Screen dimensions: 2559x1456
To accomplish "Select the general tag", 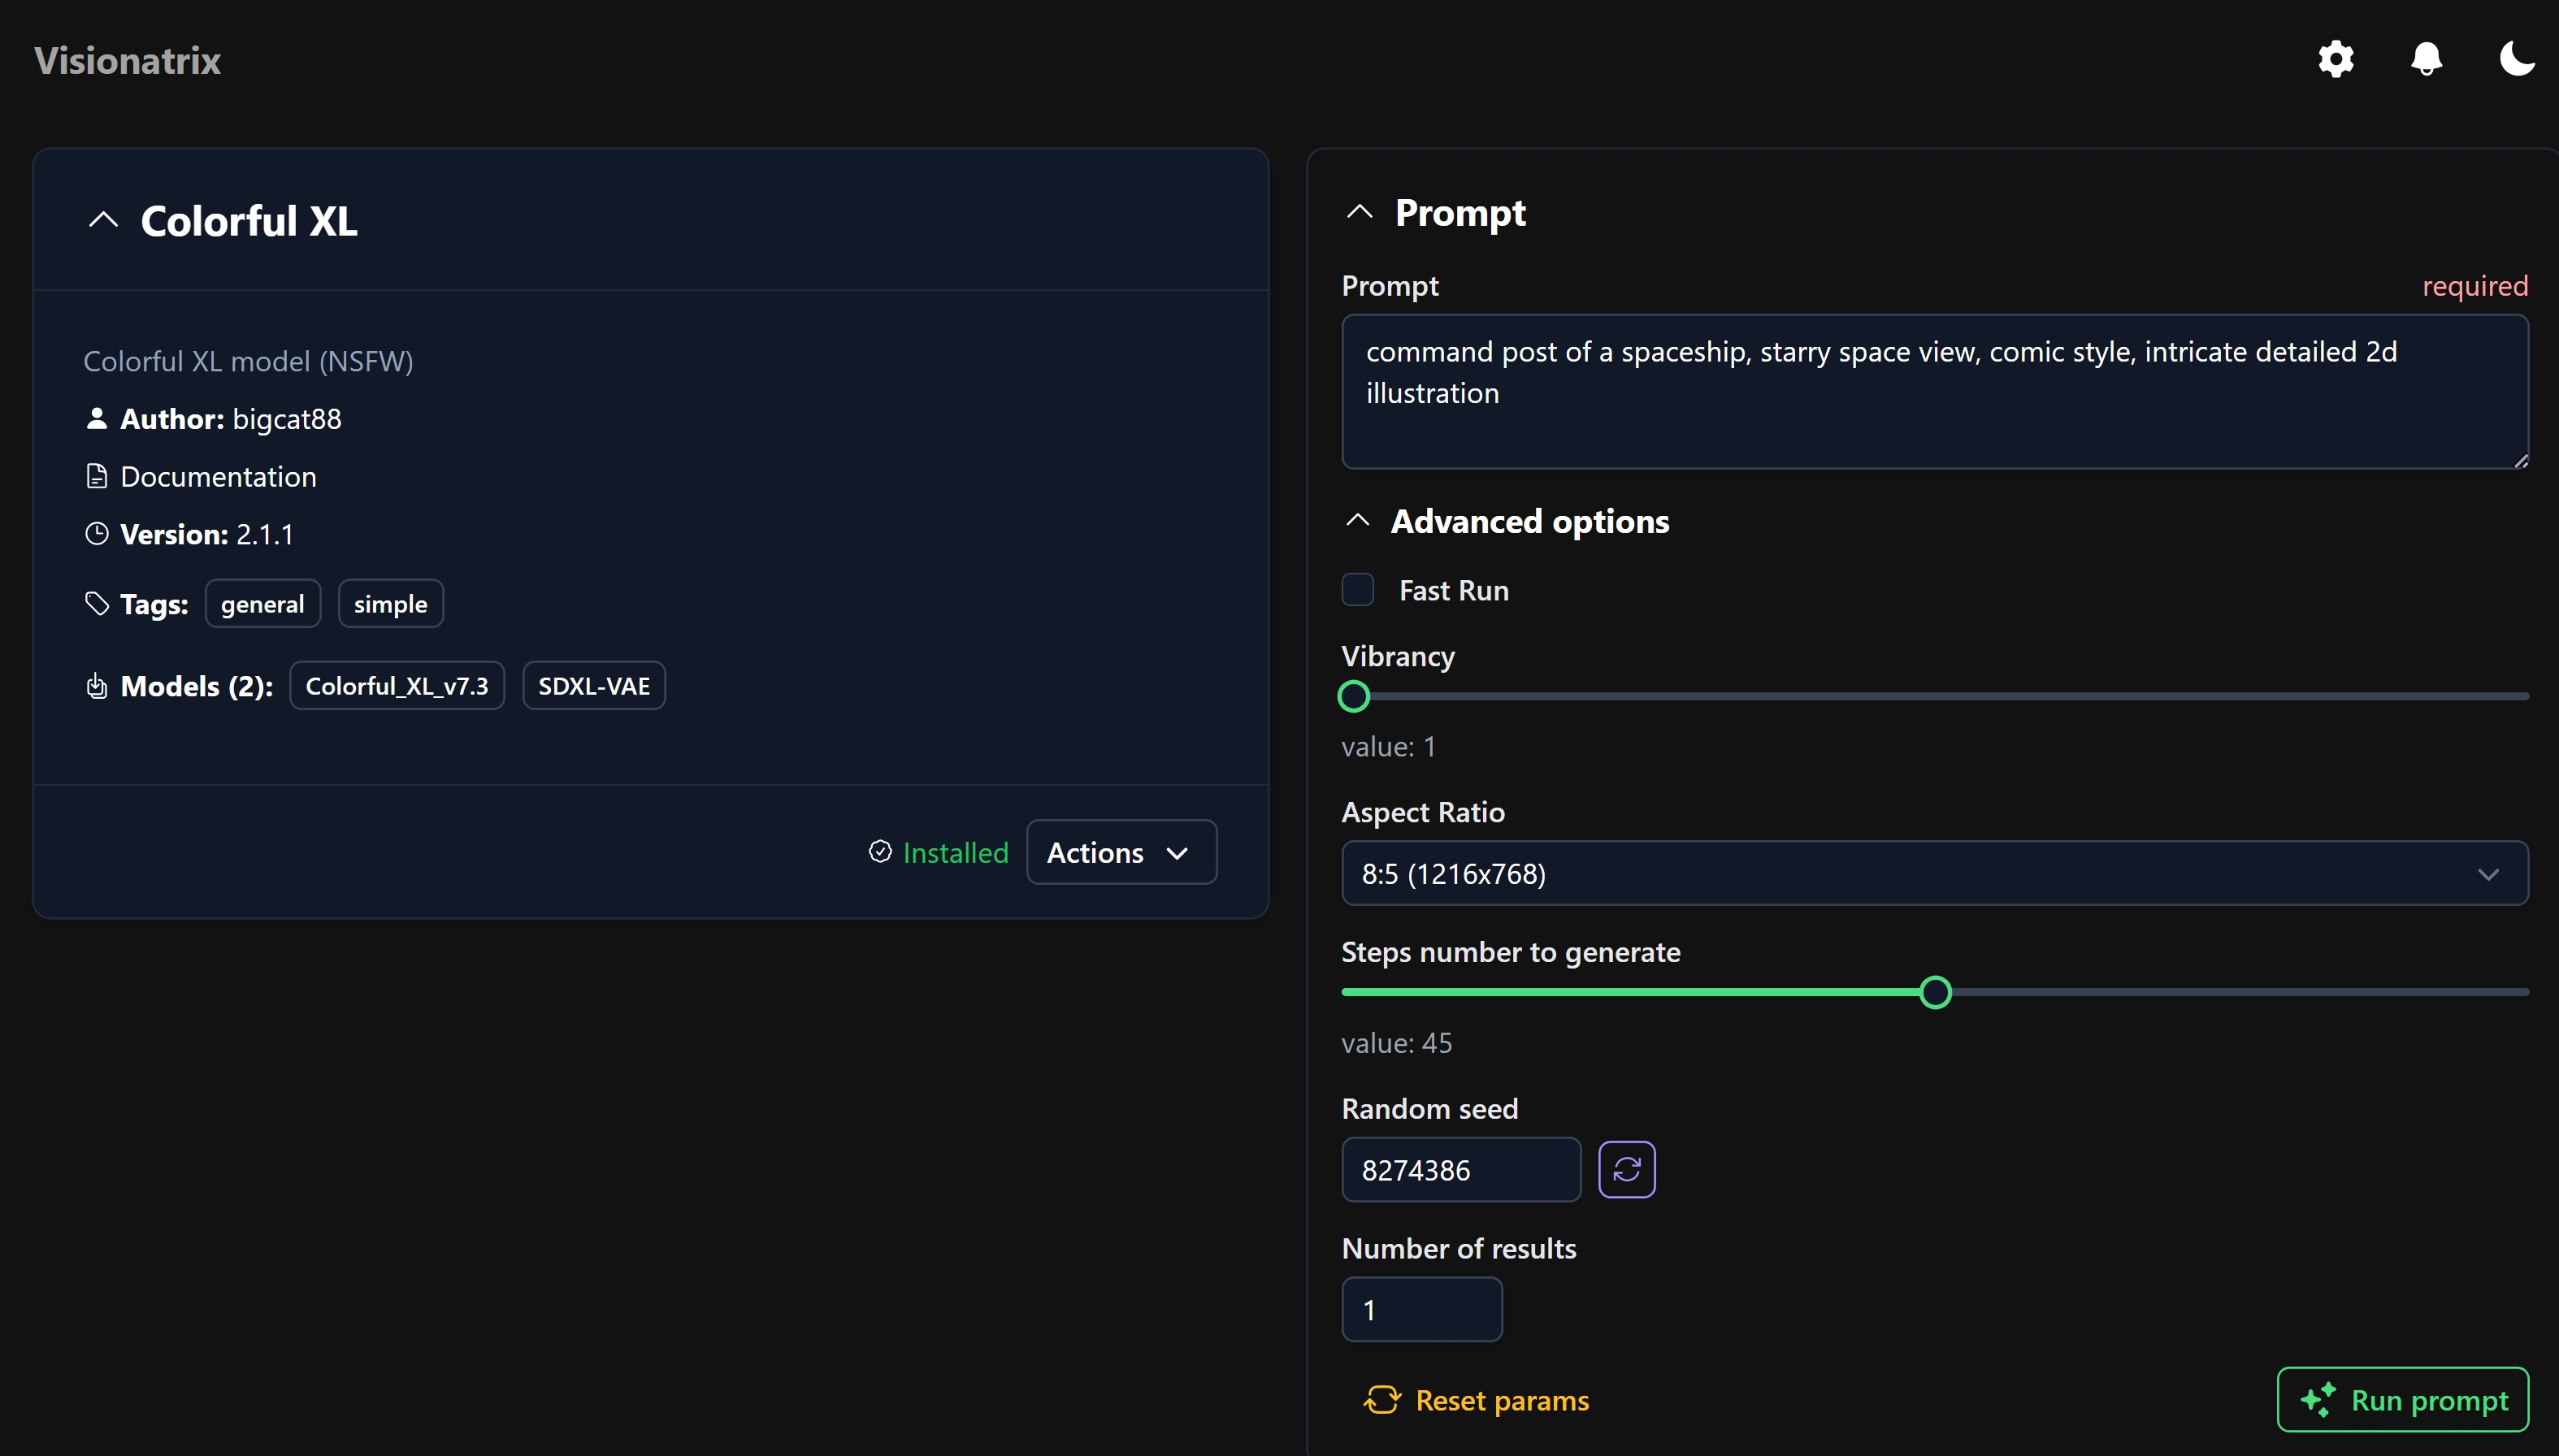I will click(262, 604).
